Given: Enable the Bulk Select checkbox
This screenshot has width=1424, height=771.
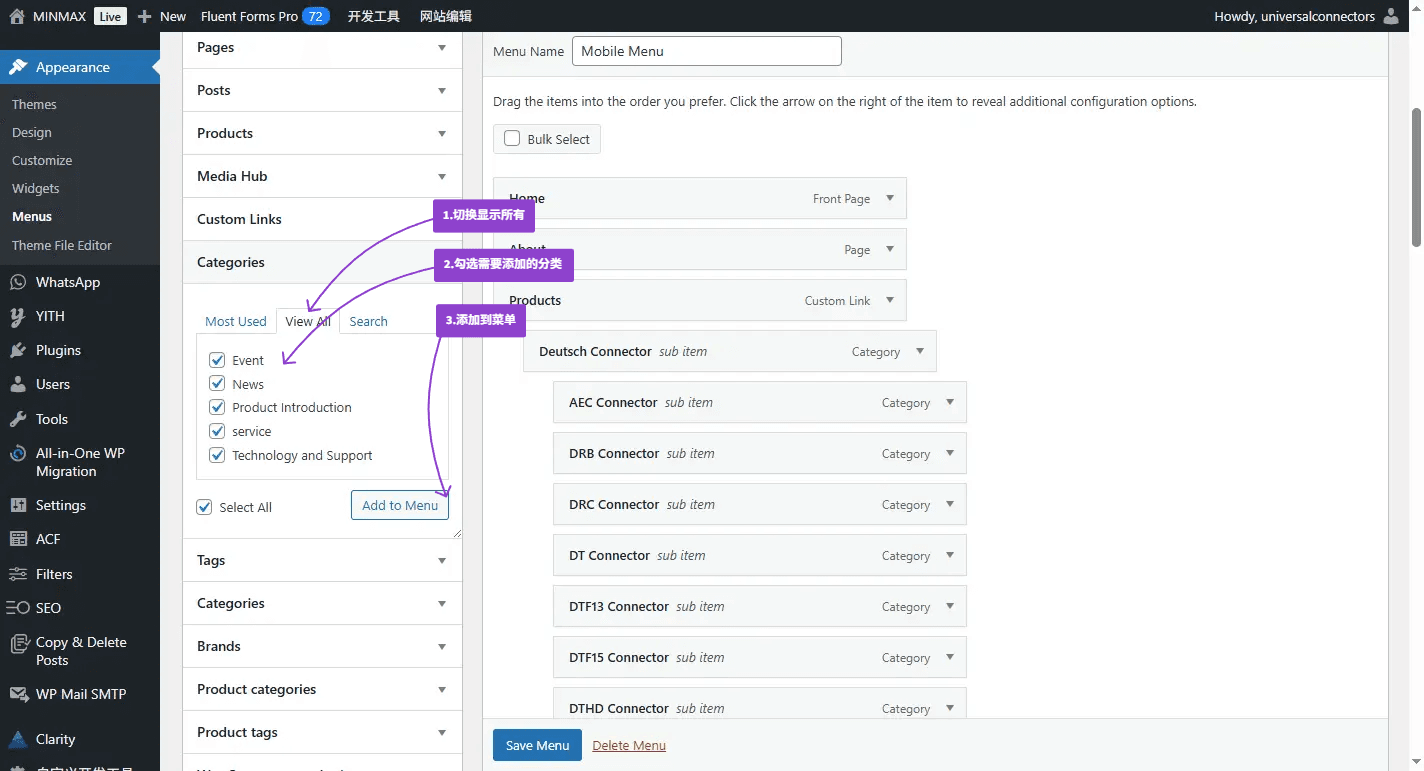Looking at the screenshot, I should coord(512,139).
